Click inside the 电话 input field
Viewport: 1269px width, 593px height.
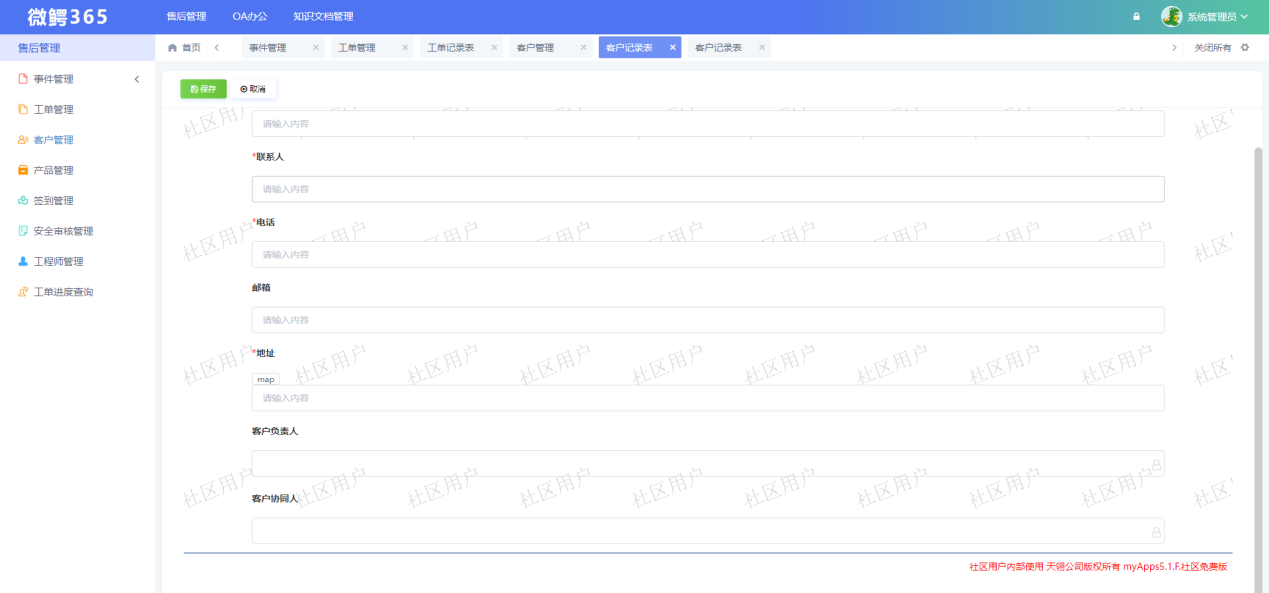coord(700,254)
